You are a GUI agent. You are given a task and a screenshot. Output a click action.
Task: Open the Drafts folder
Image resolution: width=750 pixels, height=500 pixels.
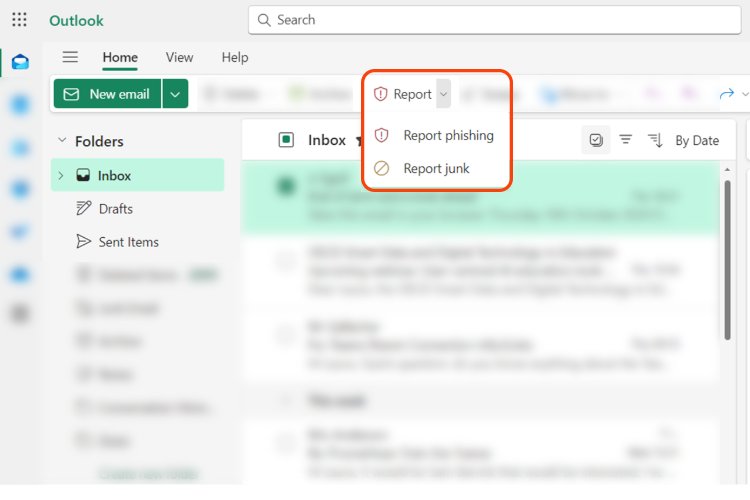tap(115, 209)
